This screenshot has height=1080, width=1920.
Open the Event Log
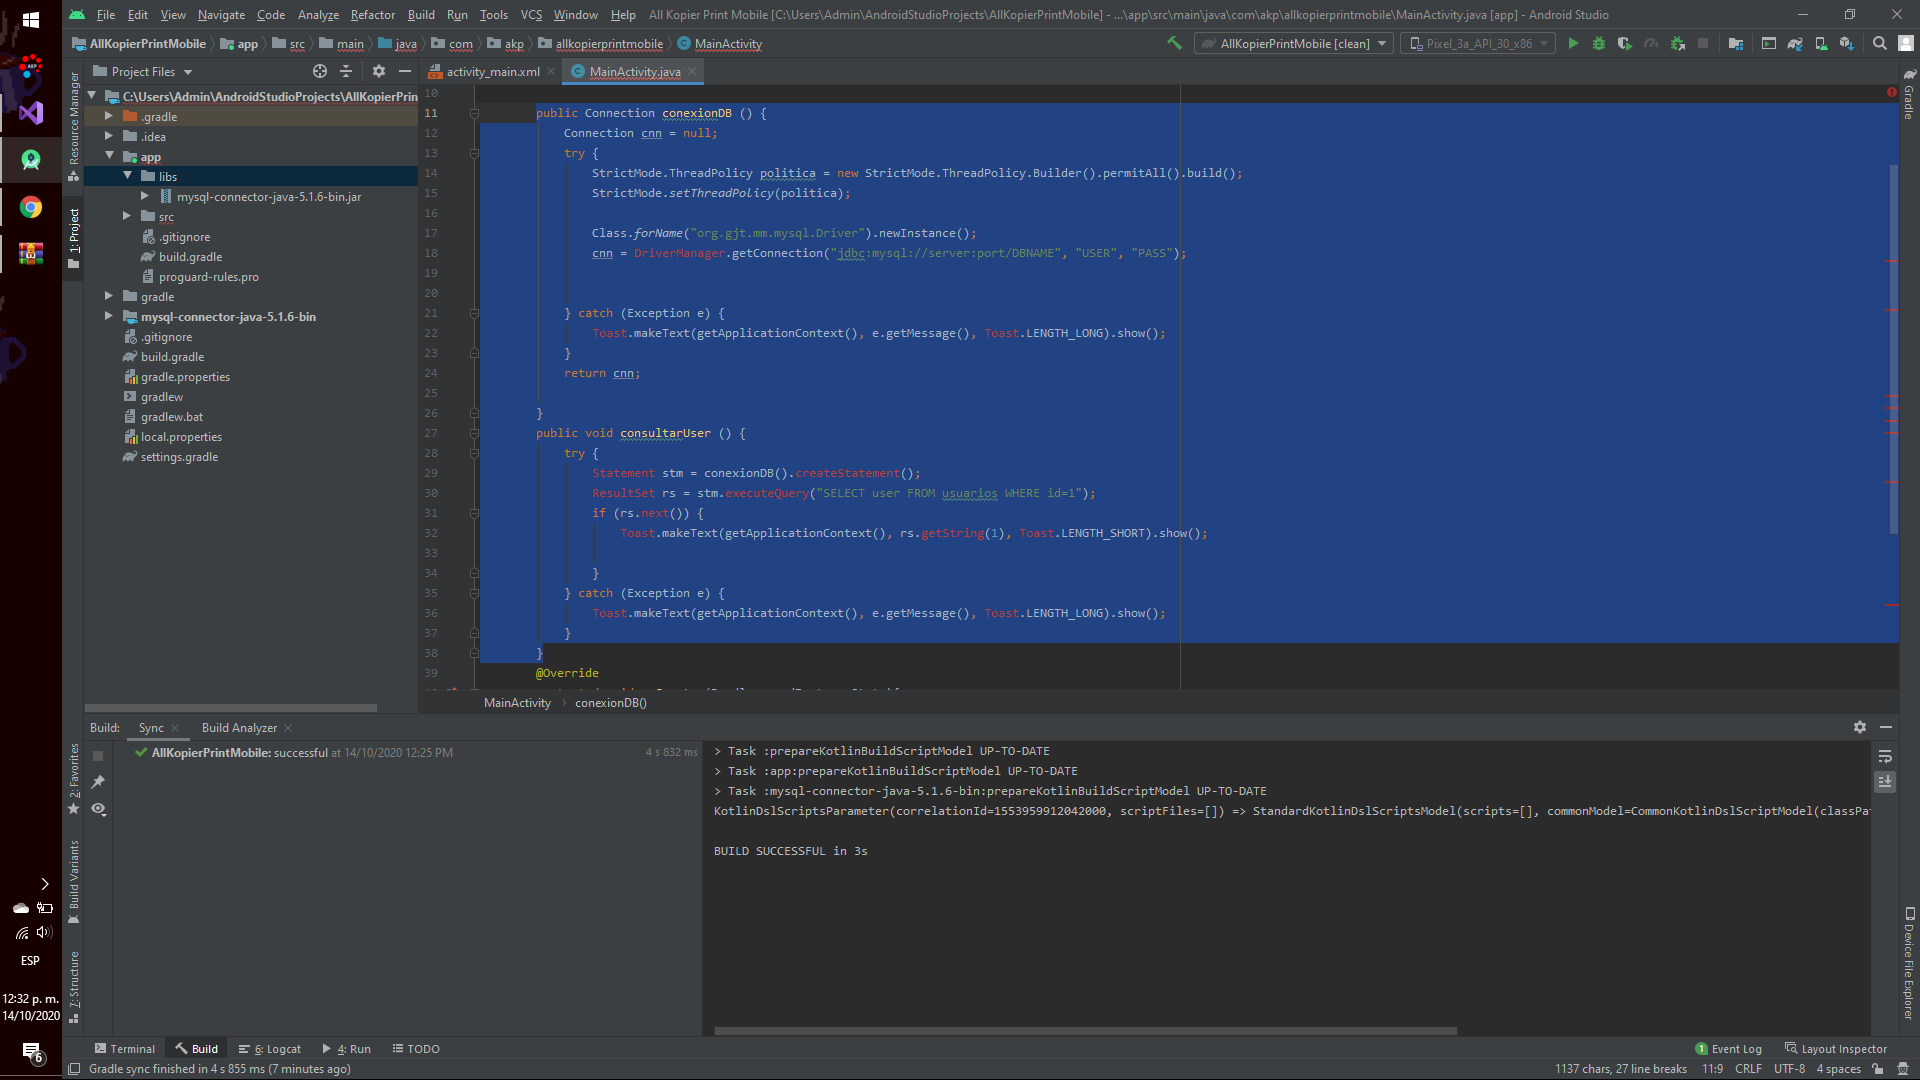1729,1048
